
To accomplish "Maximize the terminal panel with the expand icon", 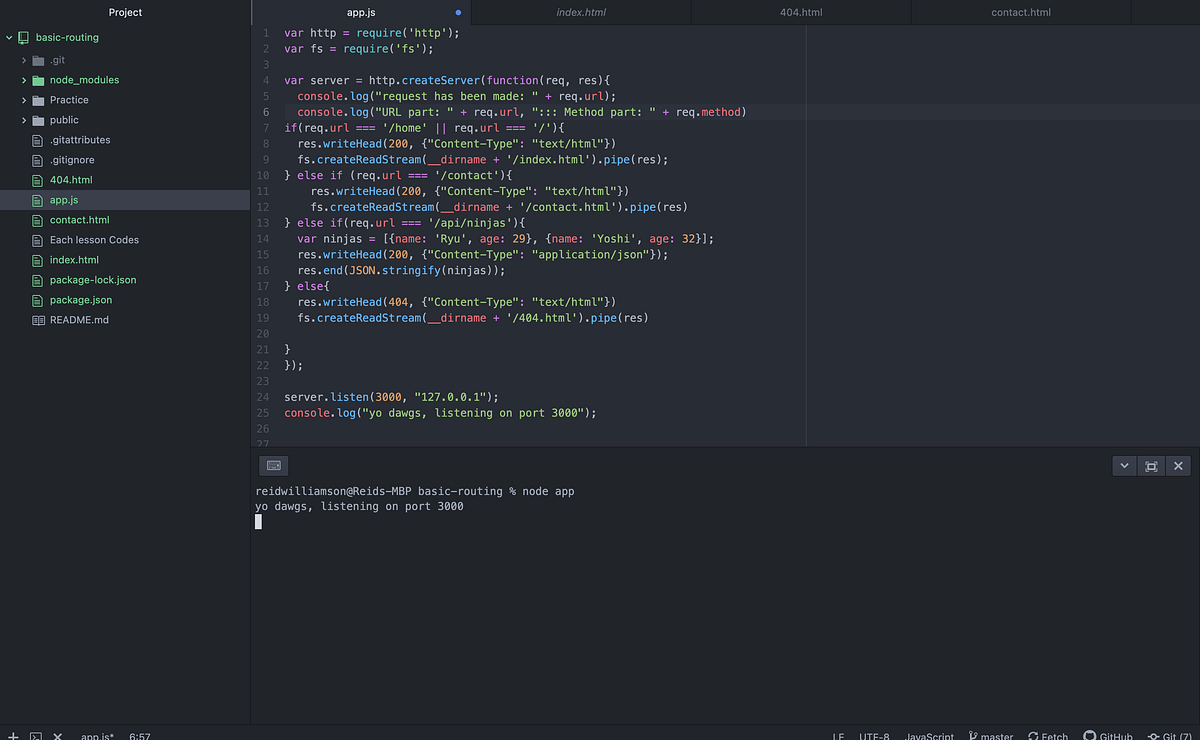I will tap(1151, 465).
